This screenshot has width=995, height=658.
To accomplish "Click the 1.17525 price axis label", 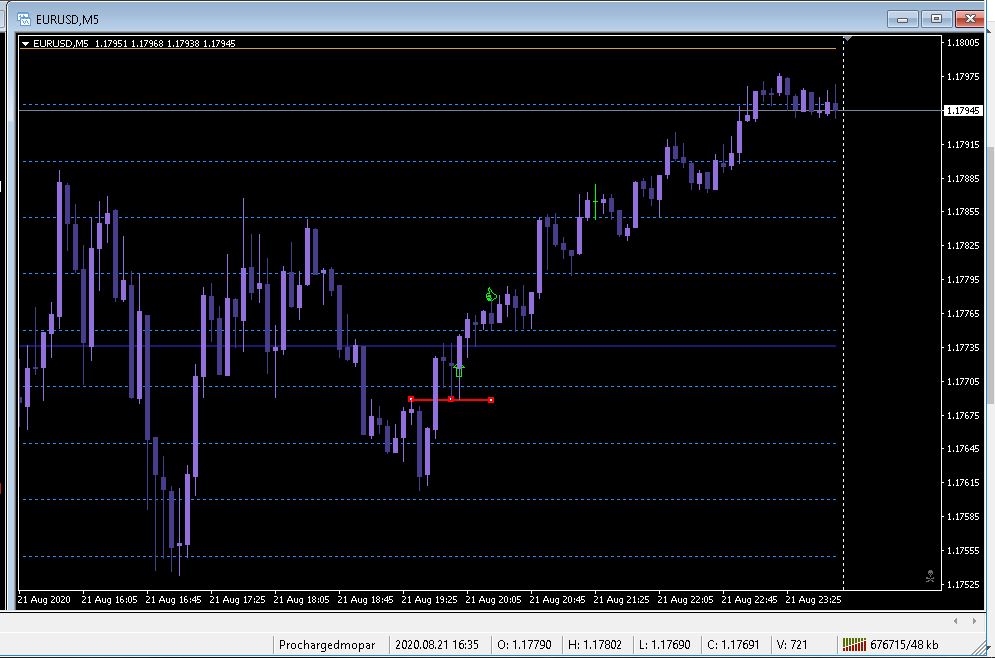I will (x=963, y=584).
